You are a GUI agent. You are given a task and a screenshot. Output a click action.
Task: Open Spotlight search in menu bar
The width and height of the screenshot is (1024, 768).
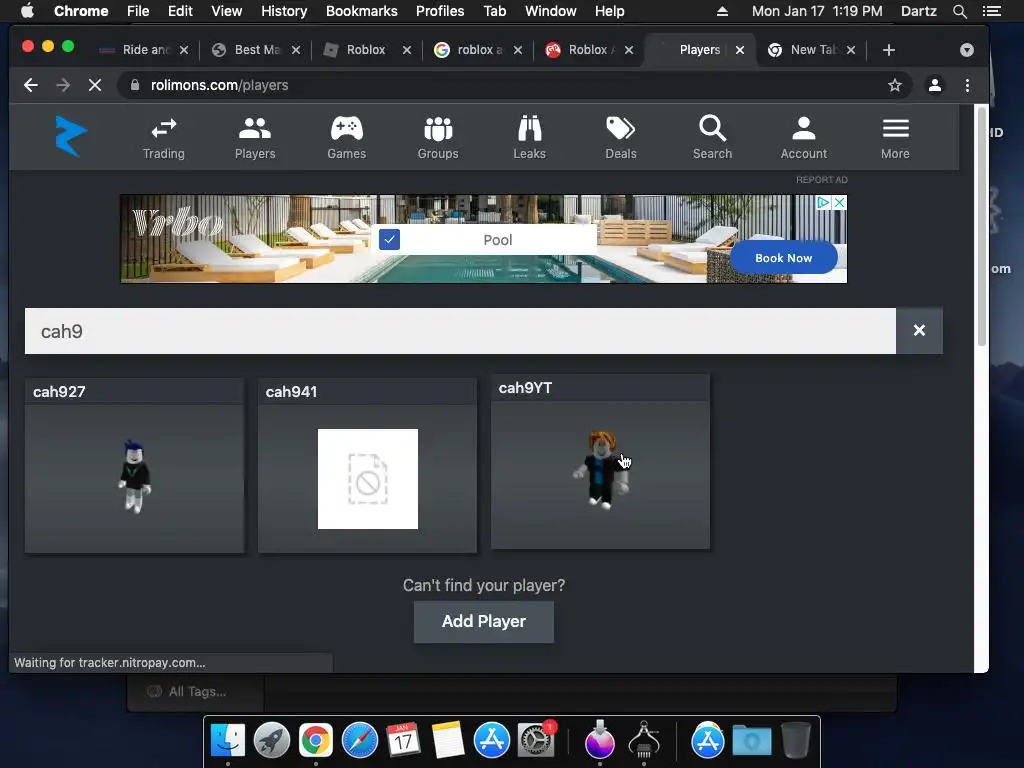click(959, 11)
